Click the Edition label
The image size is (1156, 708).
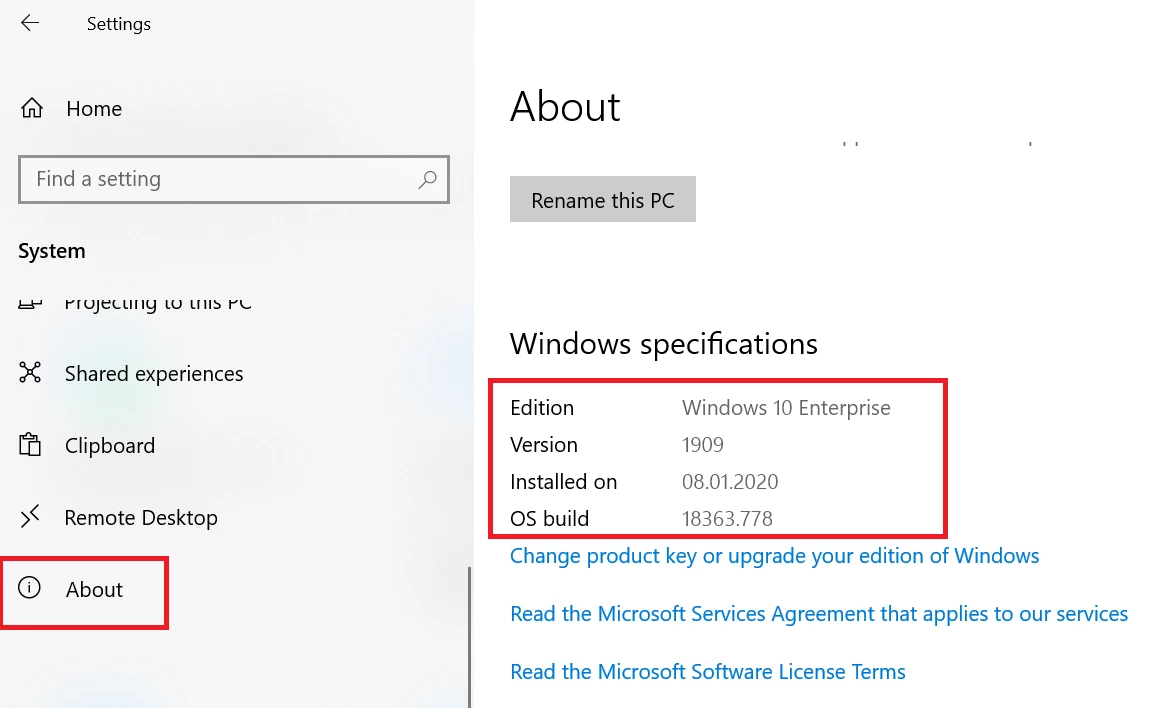point(542,408)
